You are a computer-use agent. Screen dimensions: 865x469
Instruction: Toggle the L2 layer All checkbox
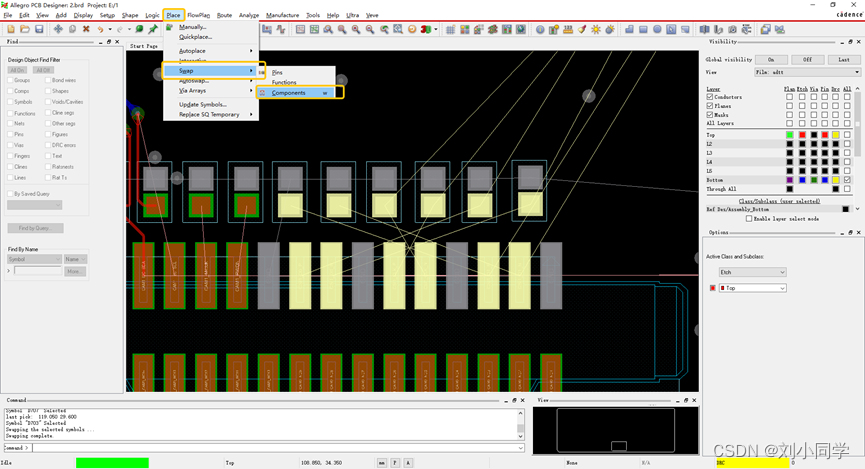[847, 143]
